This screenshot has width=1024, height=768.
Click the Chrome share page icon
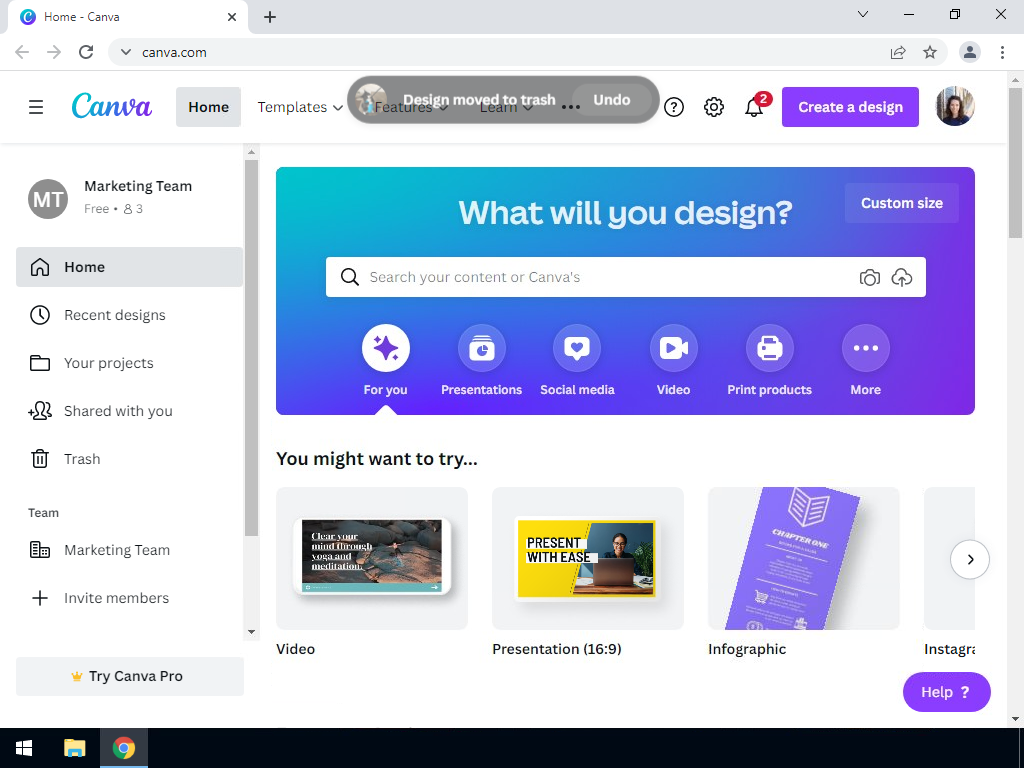[898, 52]
